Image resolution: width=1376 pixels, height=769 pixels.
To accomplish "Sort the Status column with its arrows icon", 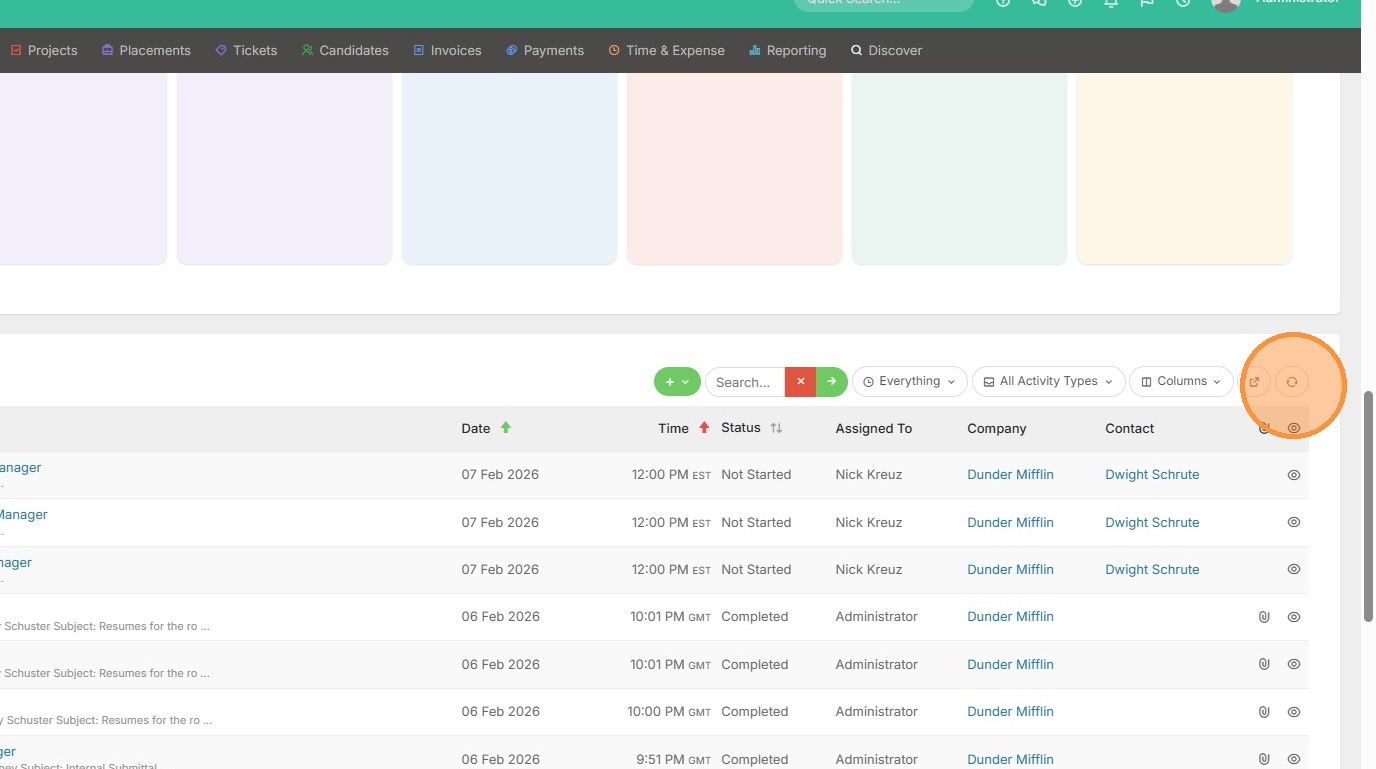I will pos(776,428).
